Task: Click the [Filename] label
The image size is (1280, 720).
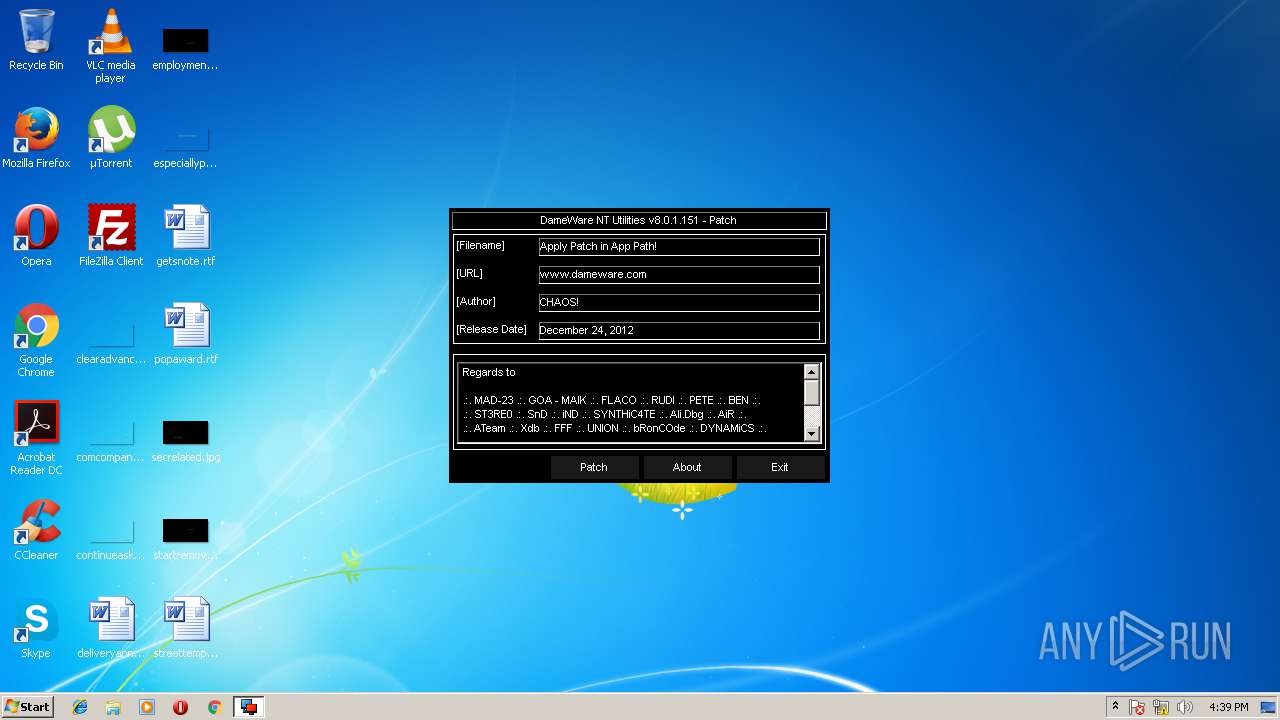Action: [x=480, y=245]
